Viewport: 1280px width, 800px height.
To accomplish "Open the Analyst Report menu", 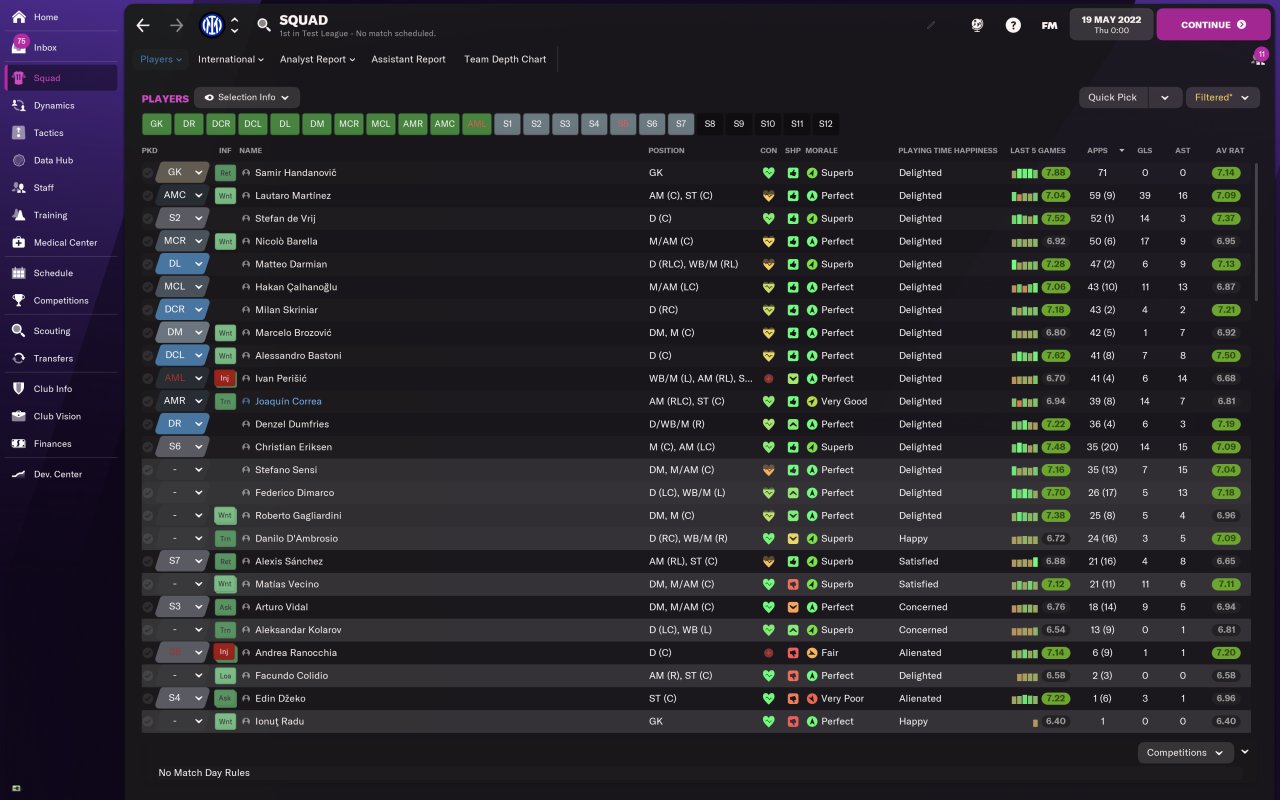I will 318,59.
